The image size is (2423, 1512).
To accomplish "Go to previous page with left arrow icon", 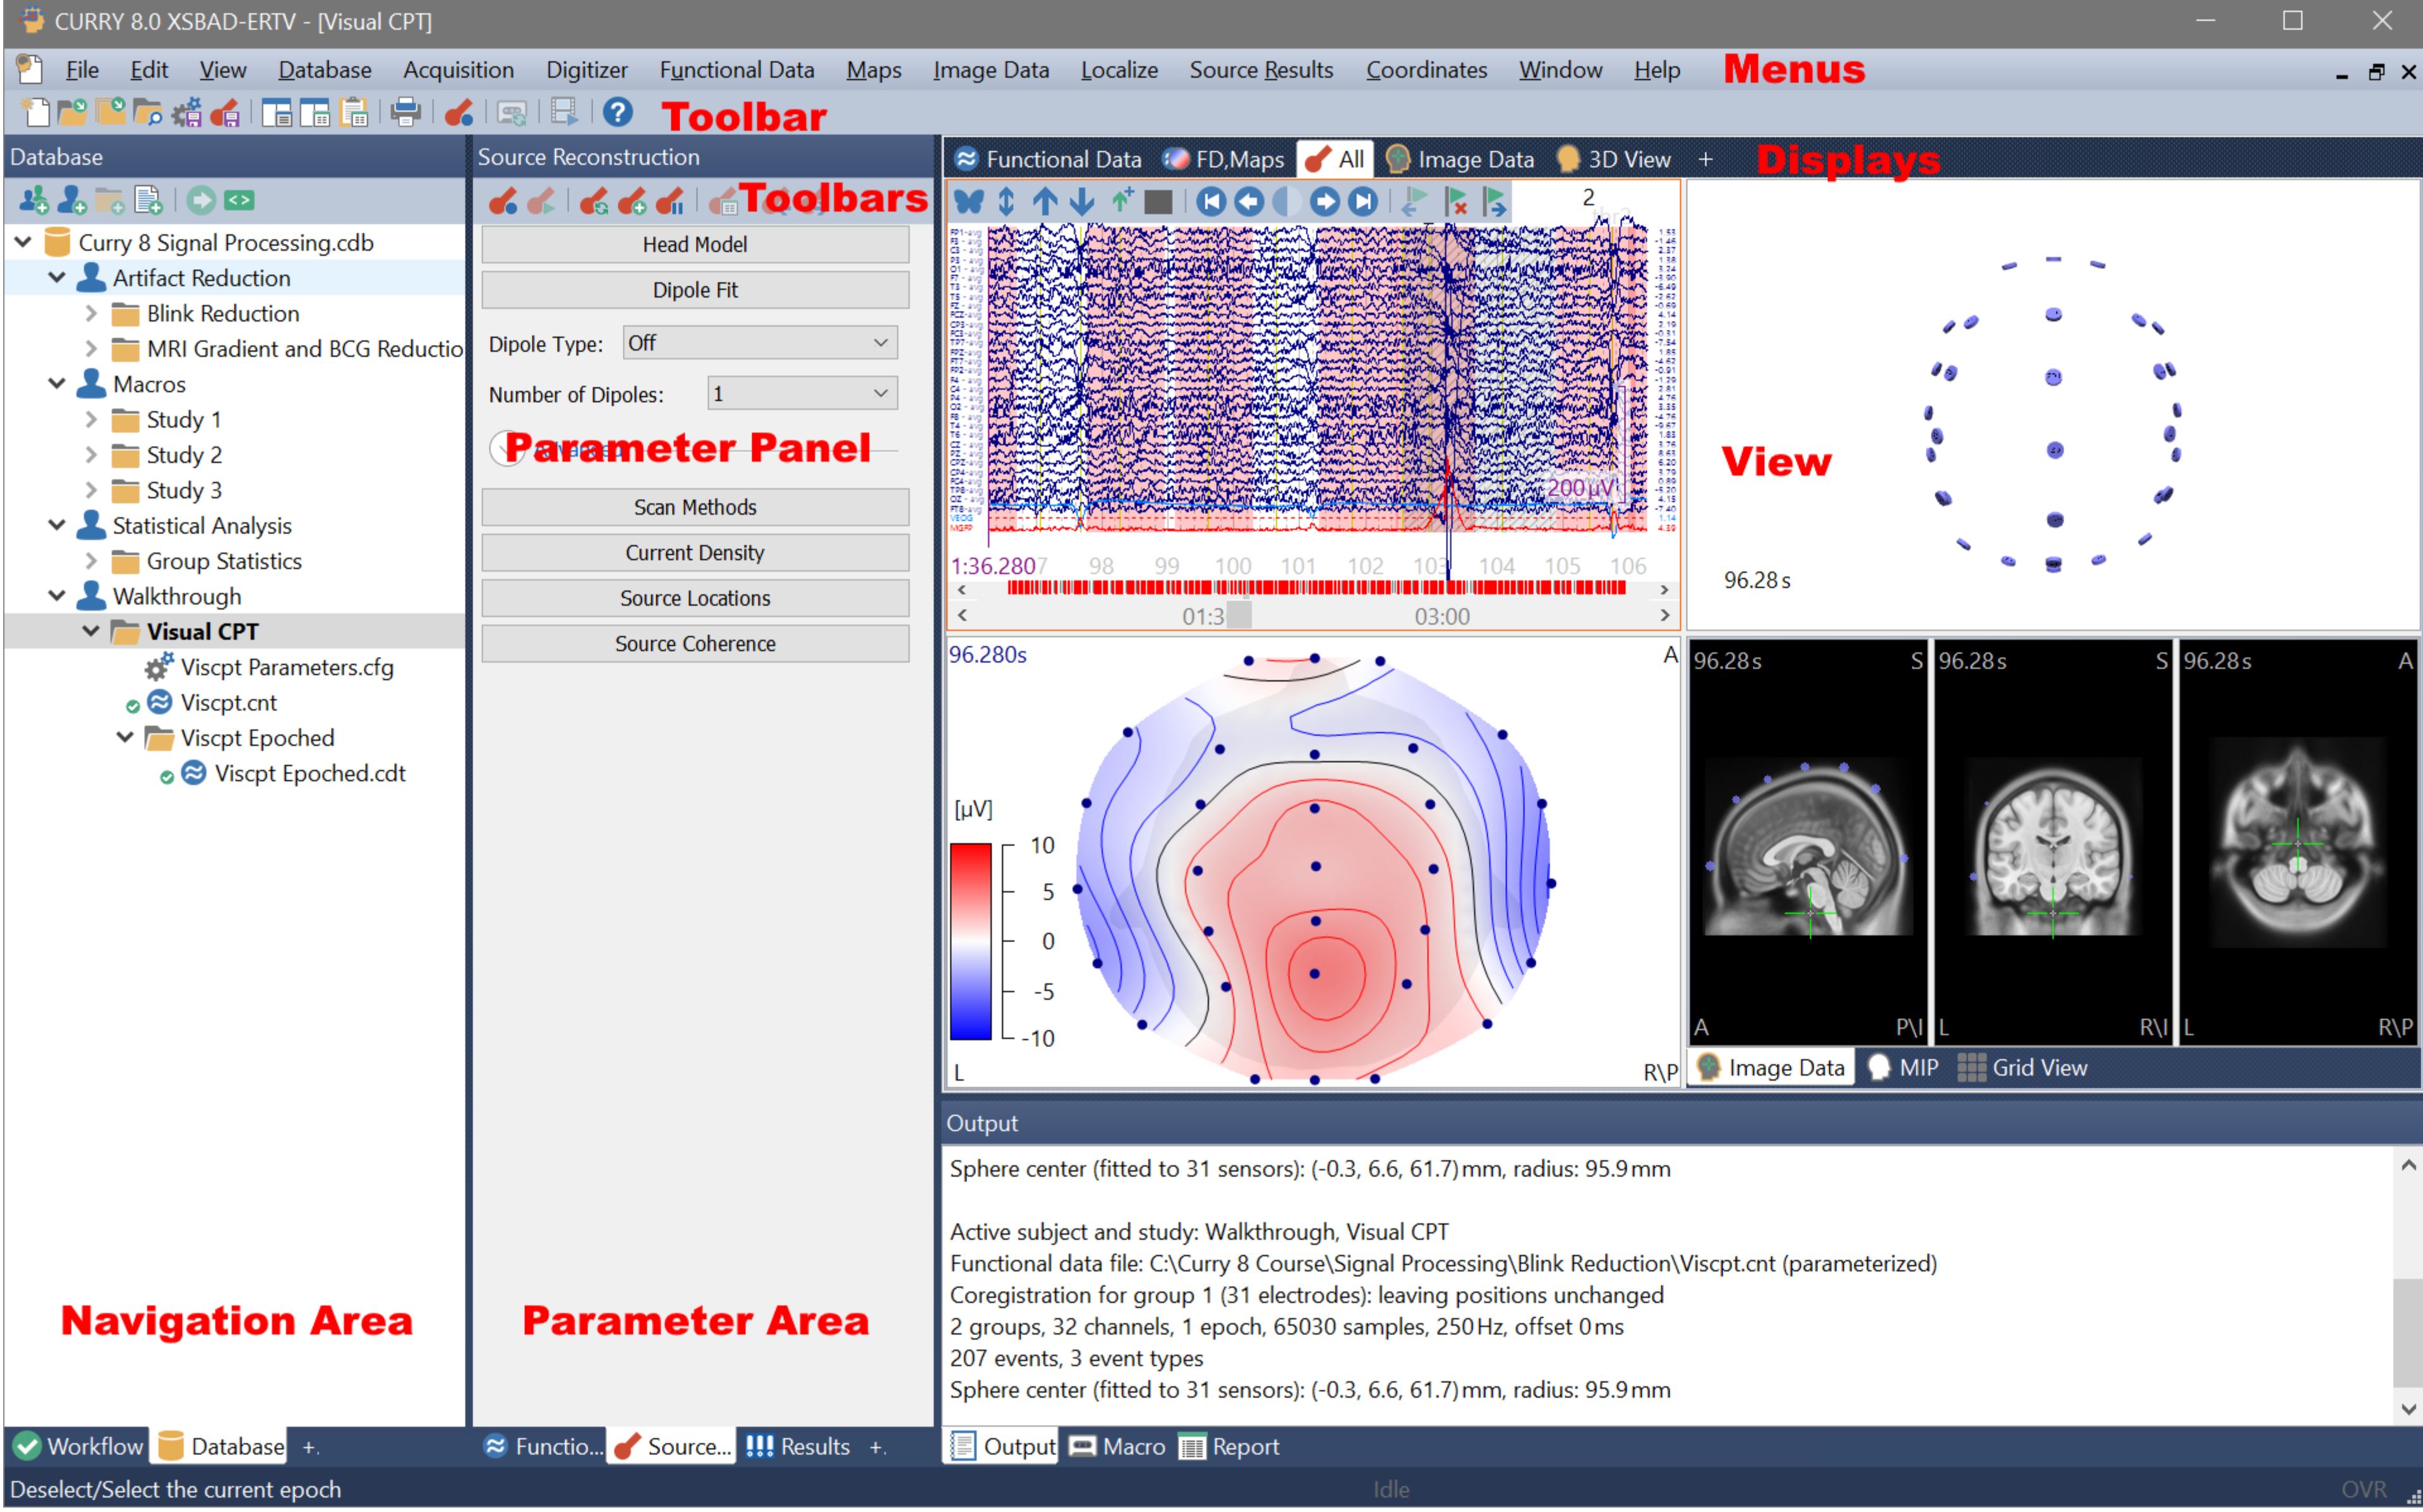I will 1248,201.
